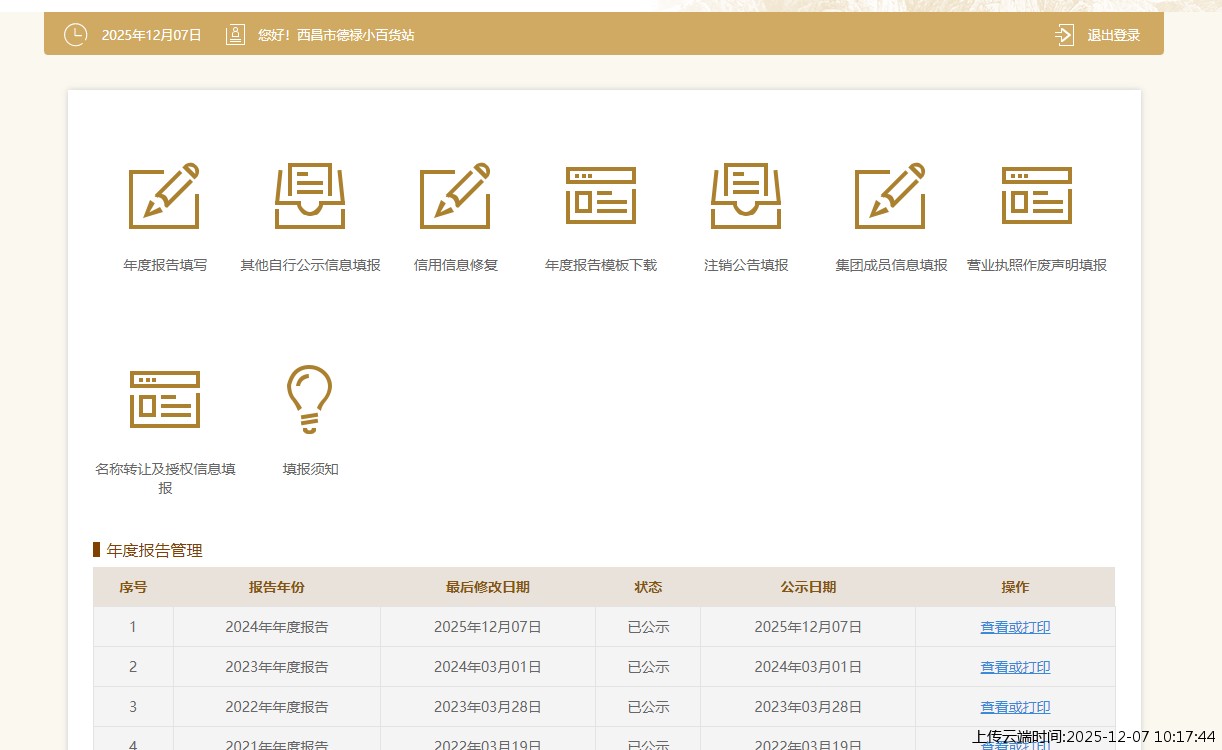Screen dimensions: 1222x750
Task: View or print the 2024年度报告
Action: pyautogui.click(x=1015, y=628)
